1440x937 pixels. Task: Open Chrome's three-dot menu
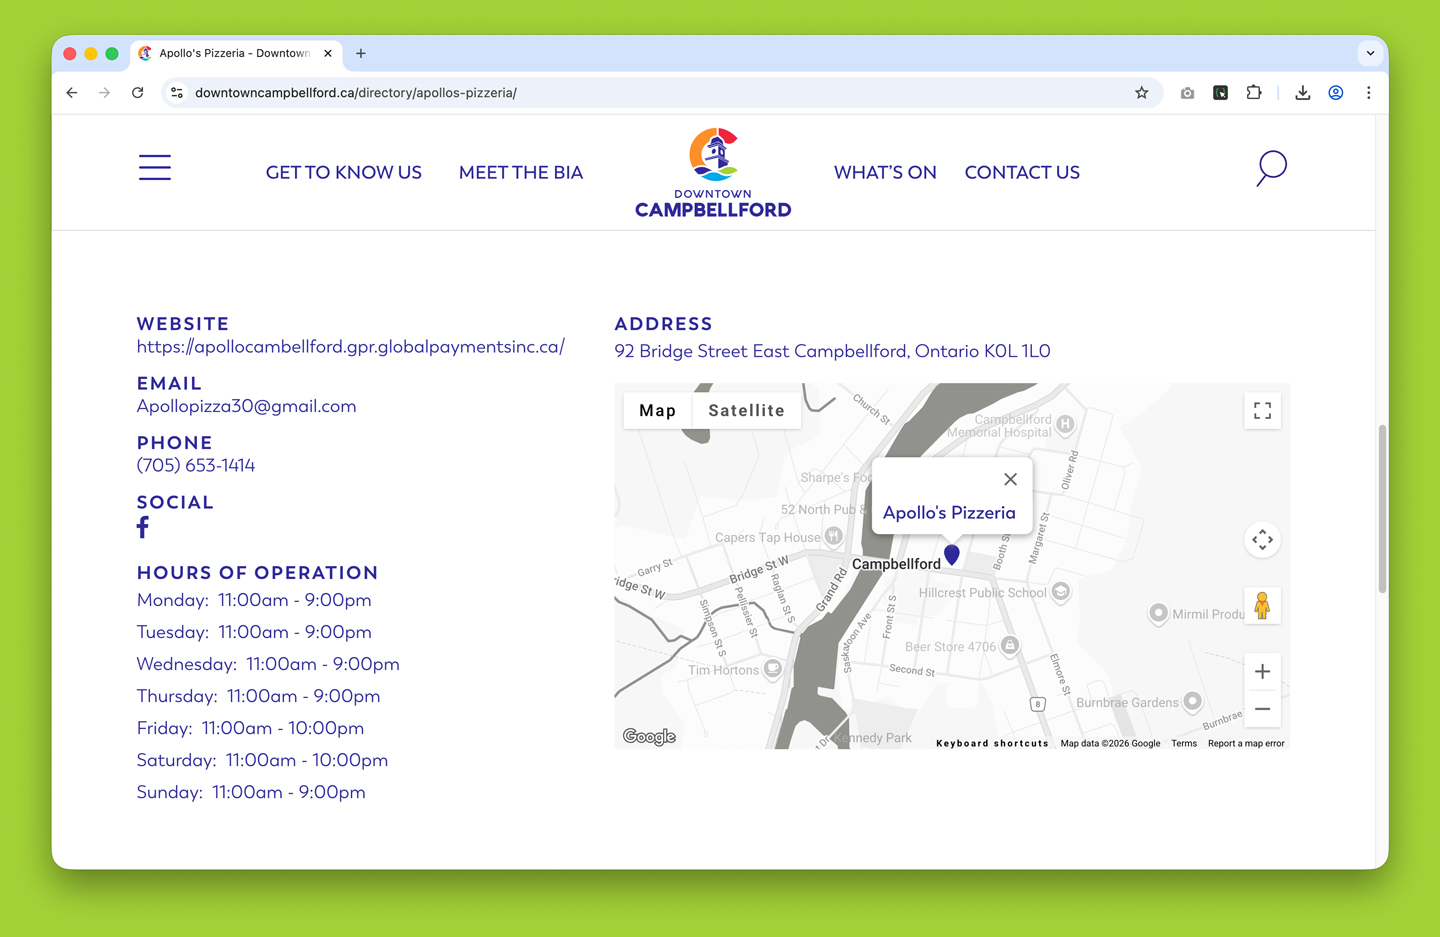(x=1368, y=93)
